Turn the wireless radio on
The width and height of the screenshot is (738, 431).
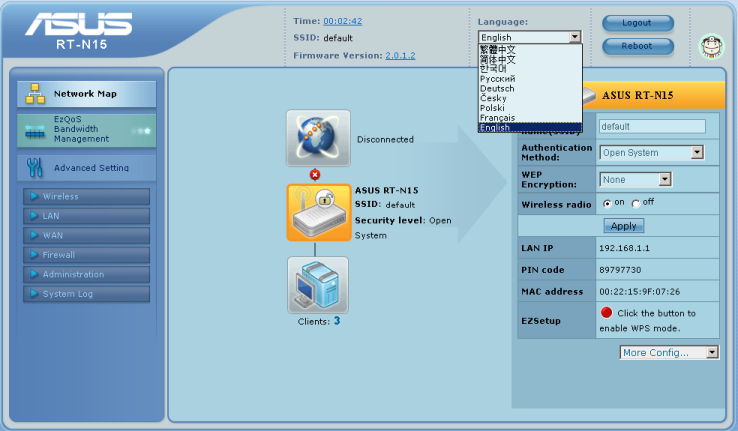[x=607, y=203]
